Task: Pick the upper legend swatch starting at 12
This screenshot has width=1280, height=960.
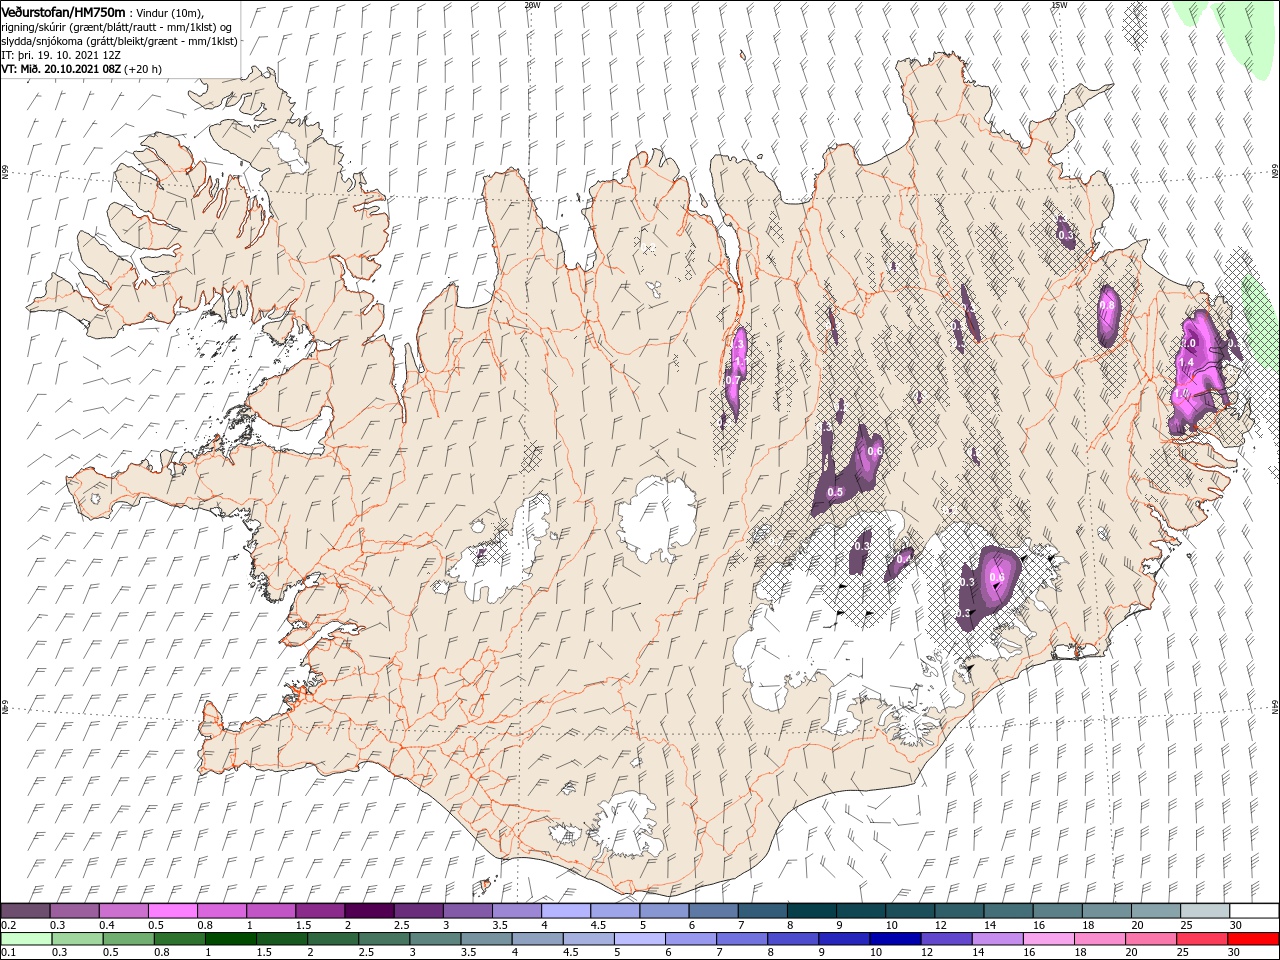Action: coord(958,911)
